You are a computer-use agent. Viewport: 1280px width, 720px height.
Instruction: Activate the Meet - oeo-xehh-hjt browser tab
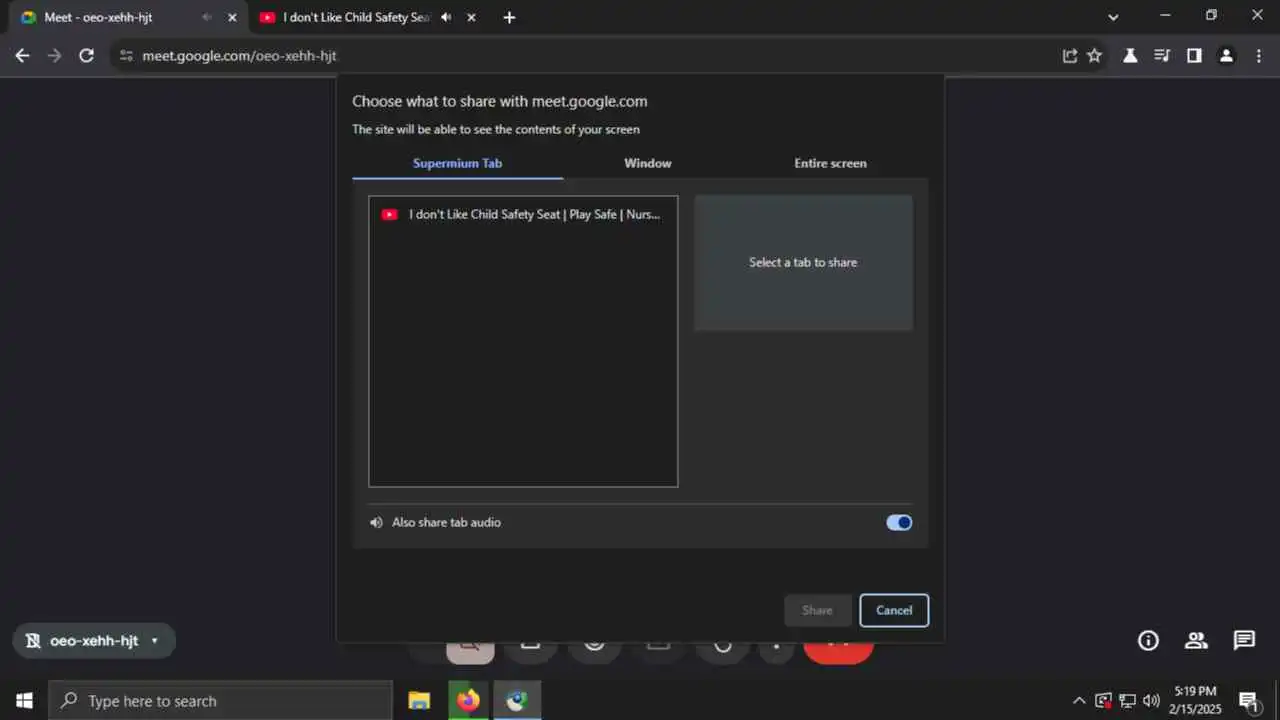pos(130,17)
